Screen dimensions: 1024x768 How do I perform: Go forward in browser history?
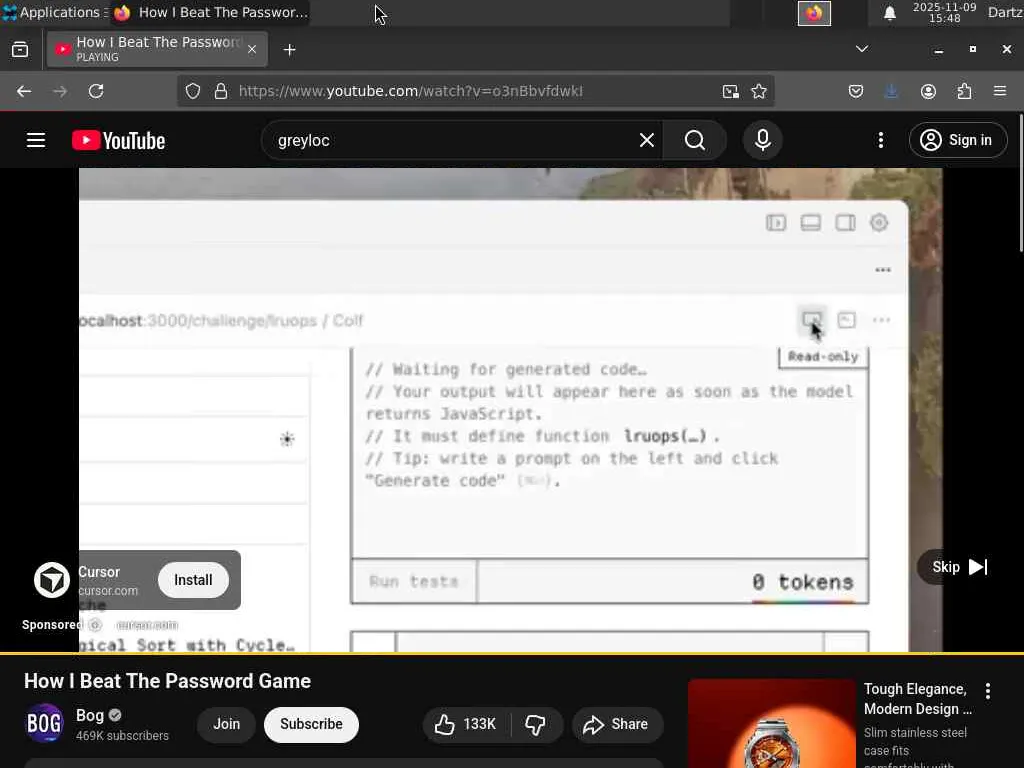pos(60,91)
